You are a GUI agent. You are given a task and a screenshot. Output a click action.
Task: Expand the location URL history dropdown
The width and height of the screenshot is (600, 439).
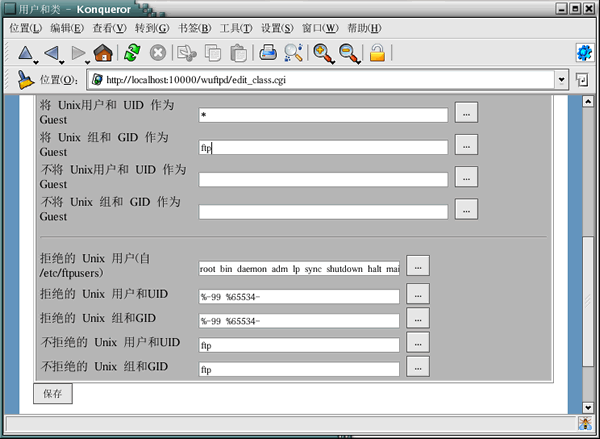click(x=561, y=80)
